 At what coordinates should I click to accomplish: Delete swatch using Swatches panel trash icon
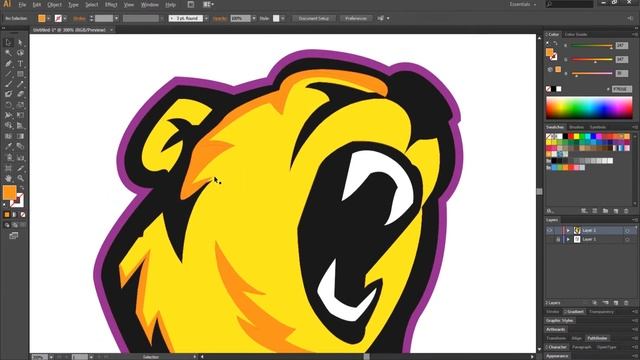tap(626, 211)
